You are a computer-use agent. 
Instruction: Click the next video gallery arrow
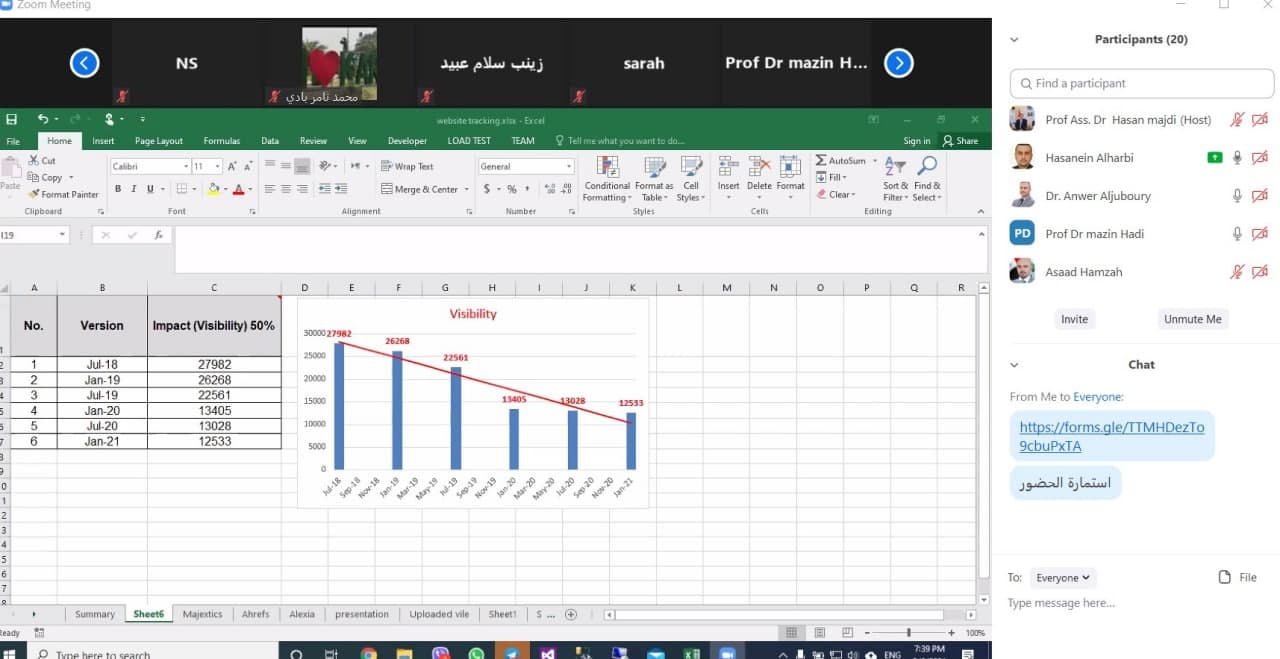898,63
